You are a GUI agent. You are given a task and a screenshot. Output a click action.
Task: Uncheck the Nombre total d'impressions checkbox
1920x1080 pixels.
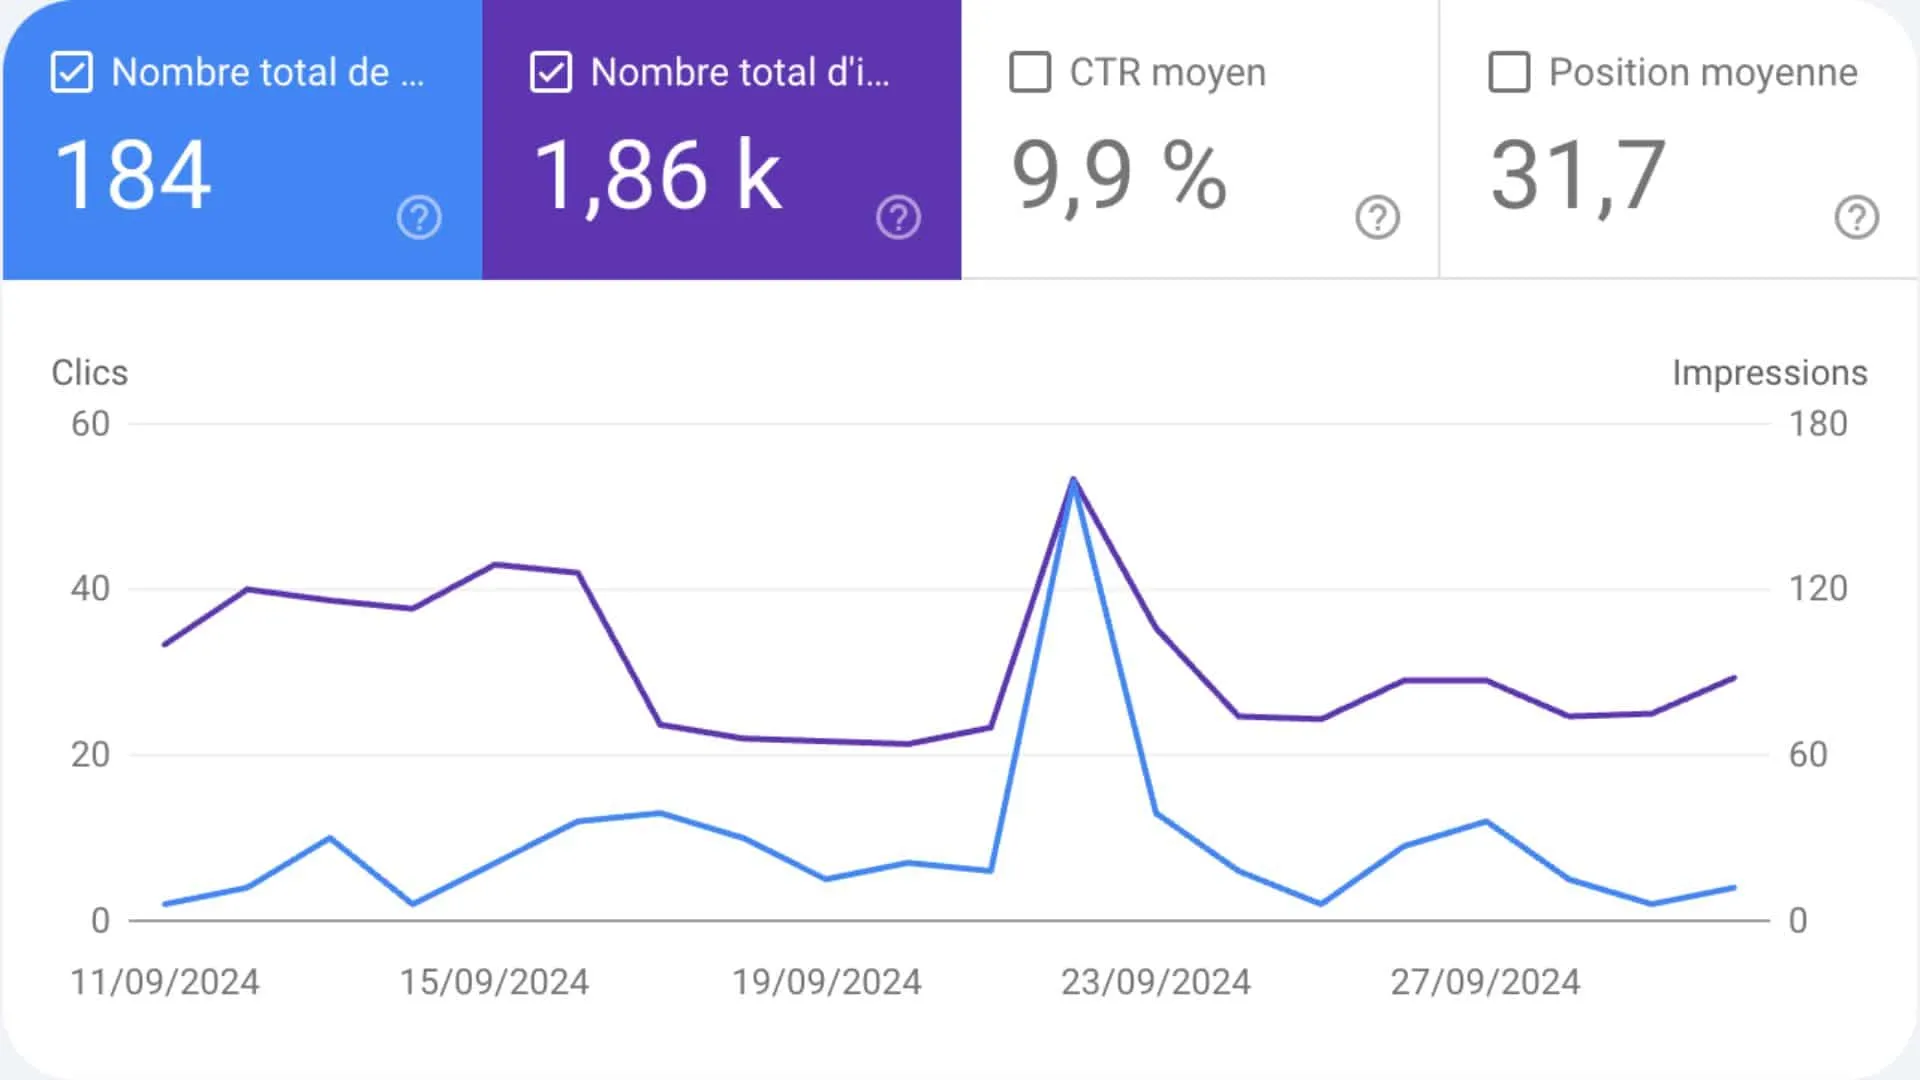(551, 72)
